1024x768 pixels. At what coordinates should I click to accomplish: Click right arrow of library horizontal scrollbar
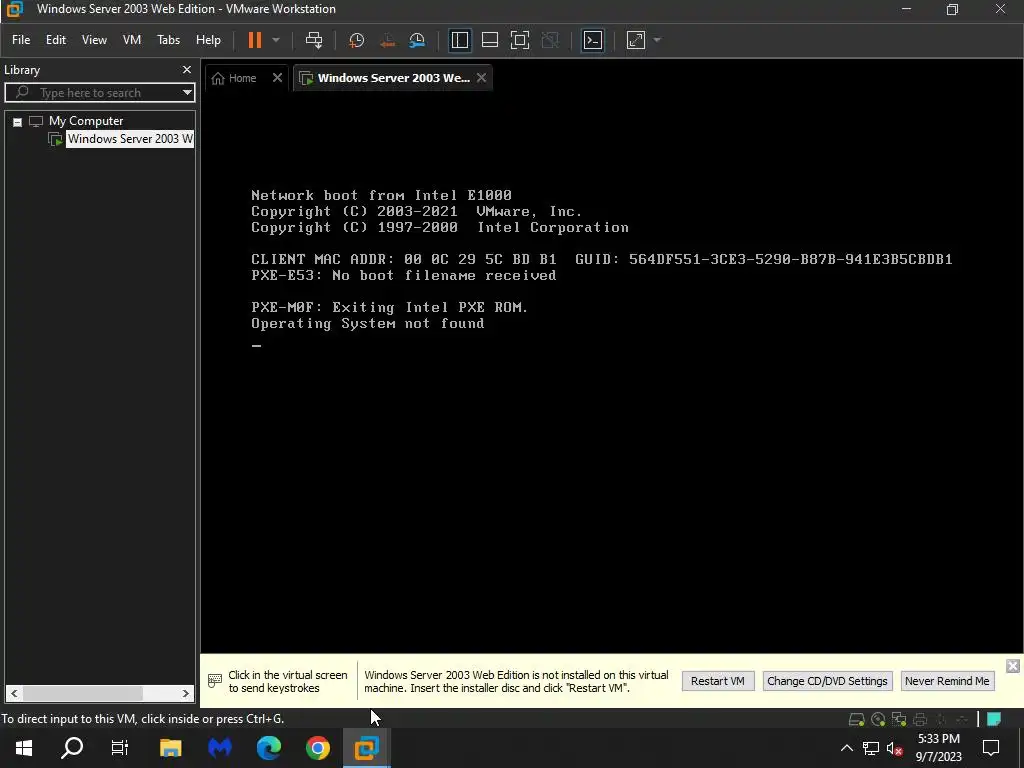coord(185,694)
